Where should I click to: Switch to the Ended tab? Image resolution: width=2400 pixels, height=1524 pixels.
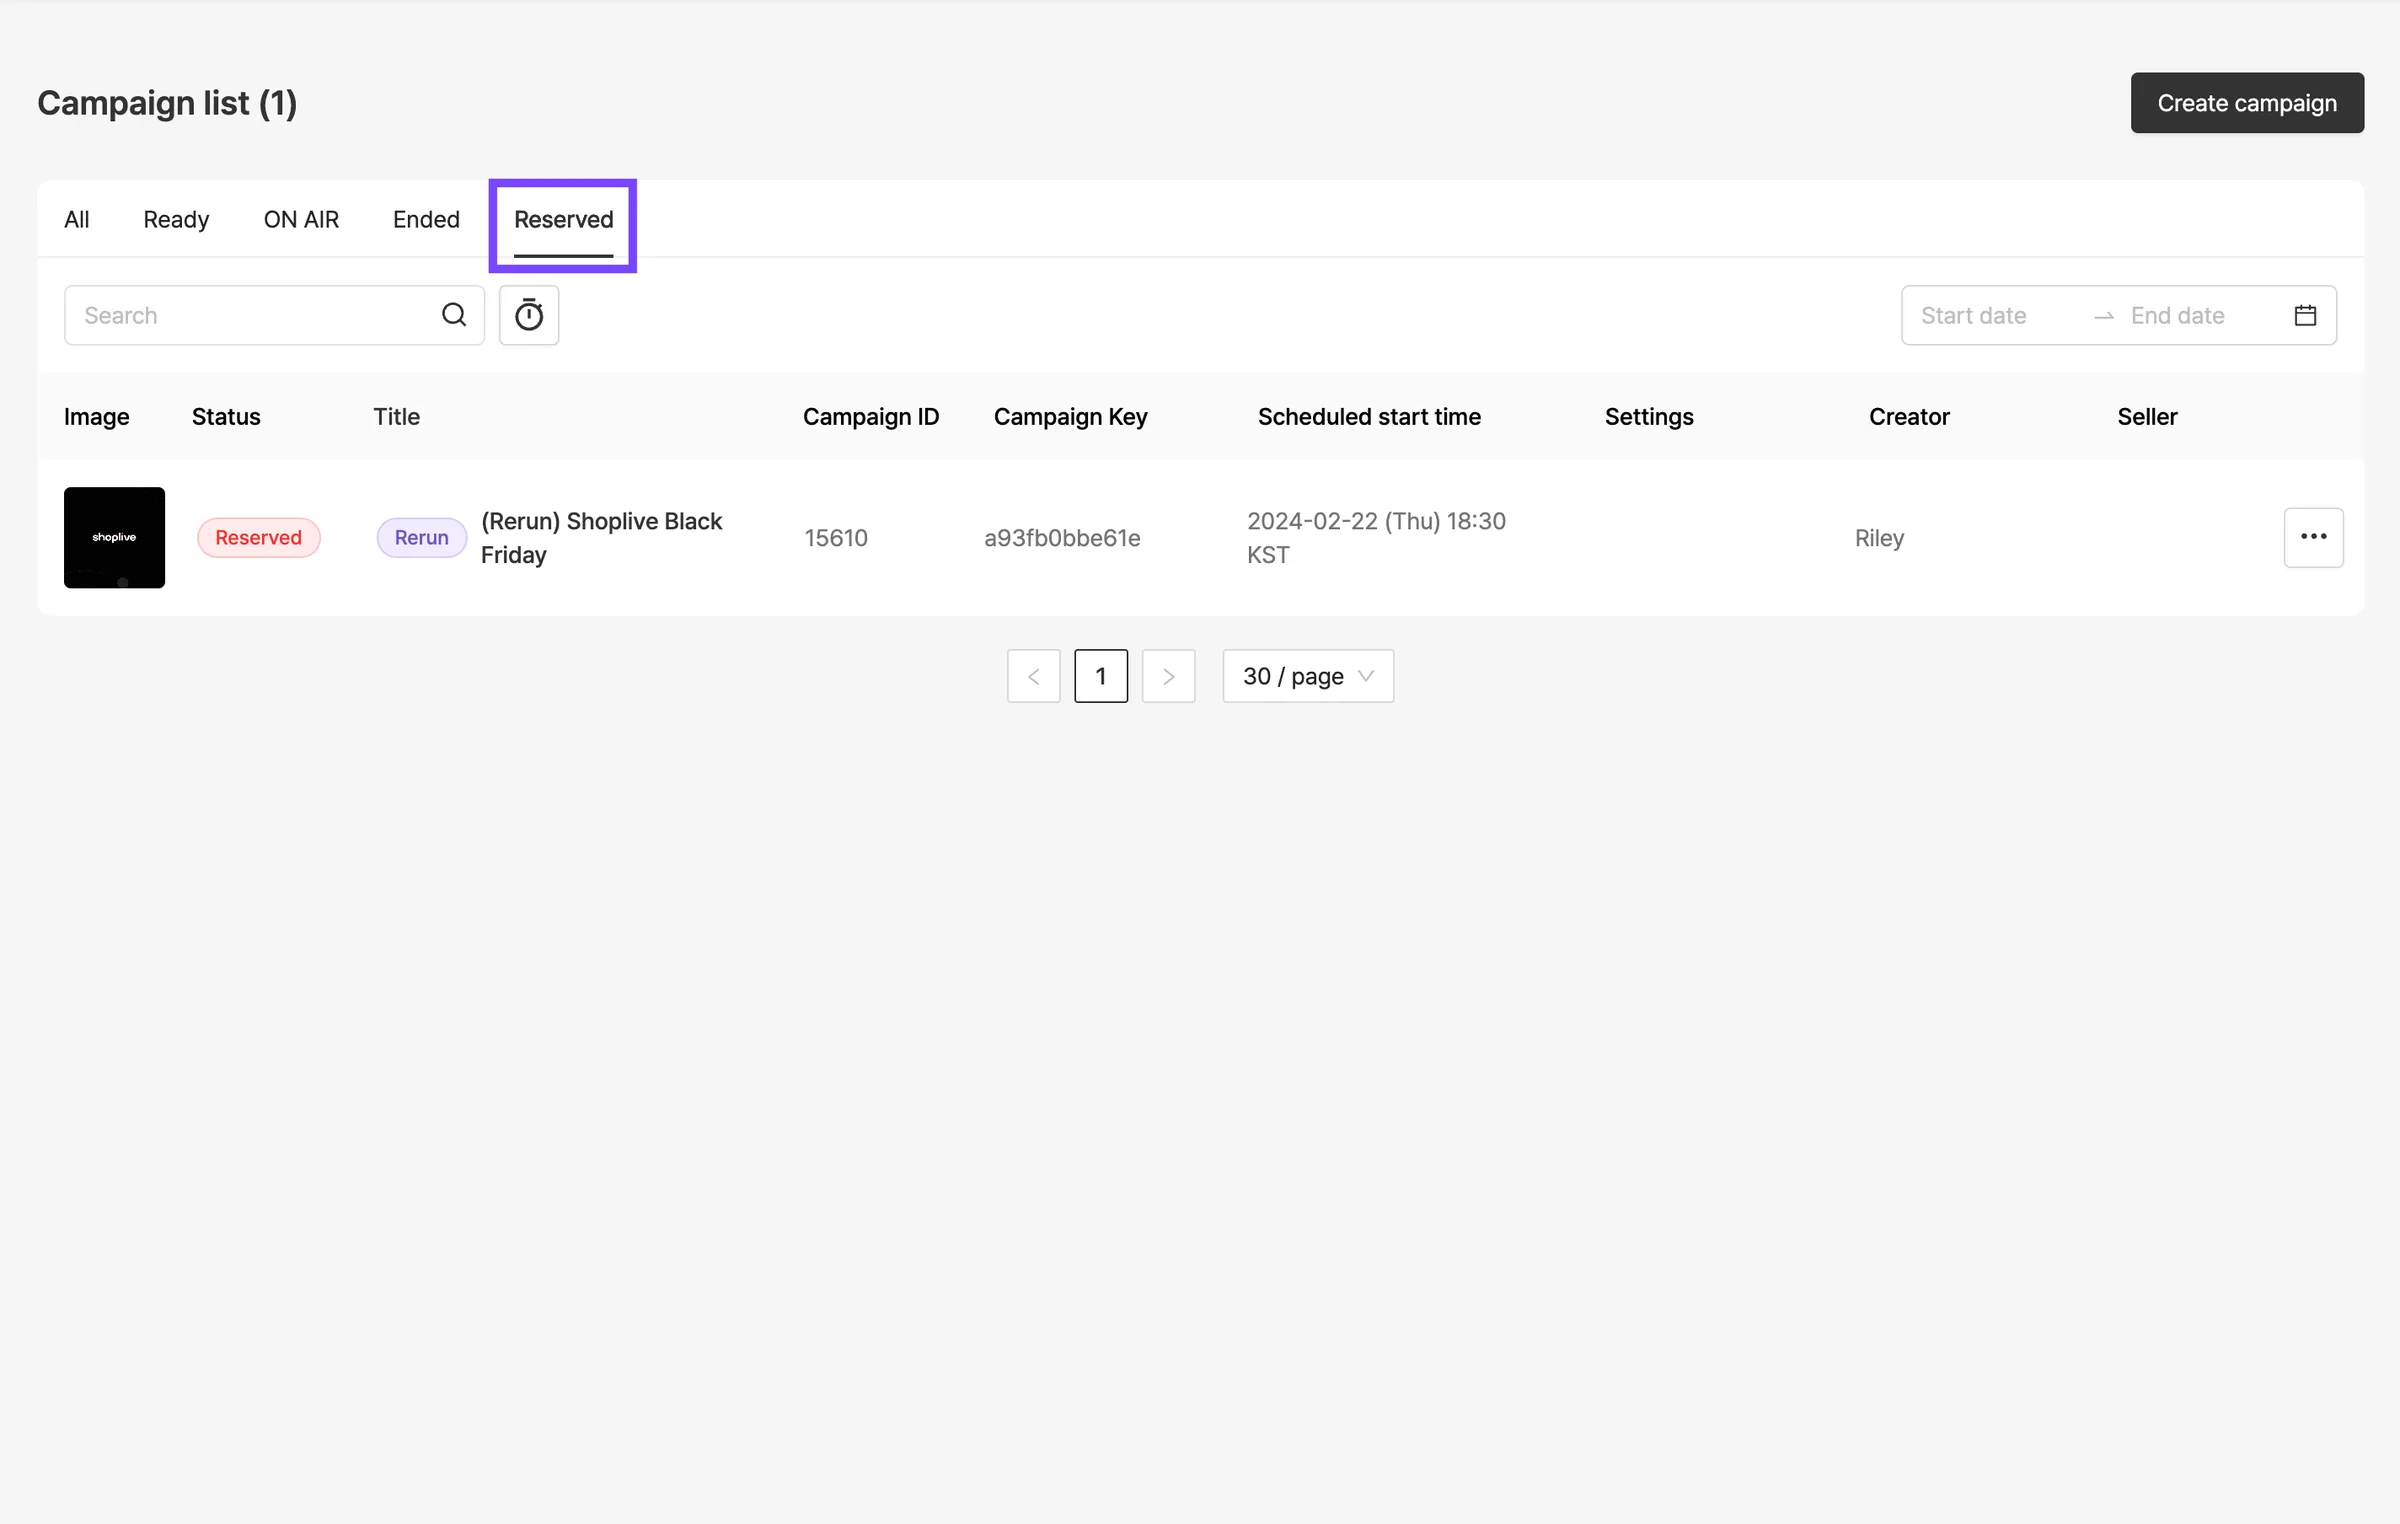(x=426, y=219)
